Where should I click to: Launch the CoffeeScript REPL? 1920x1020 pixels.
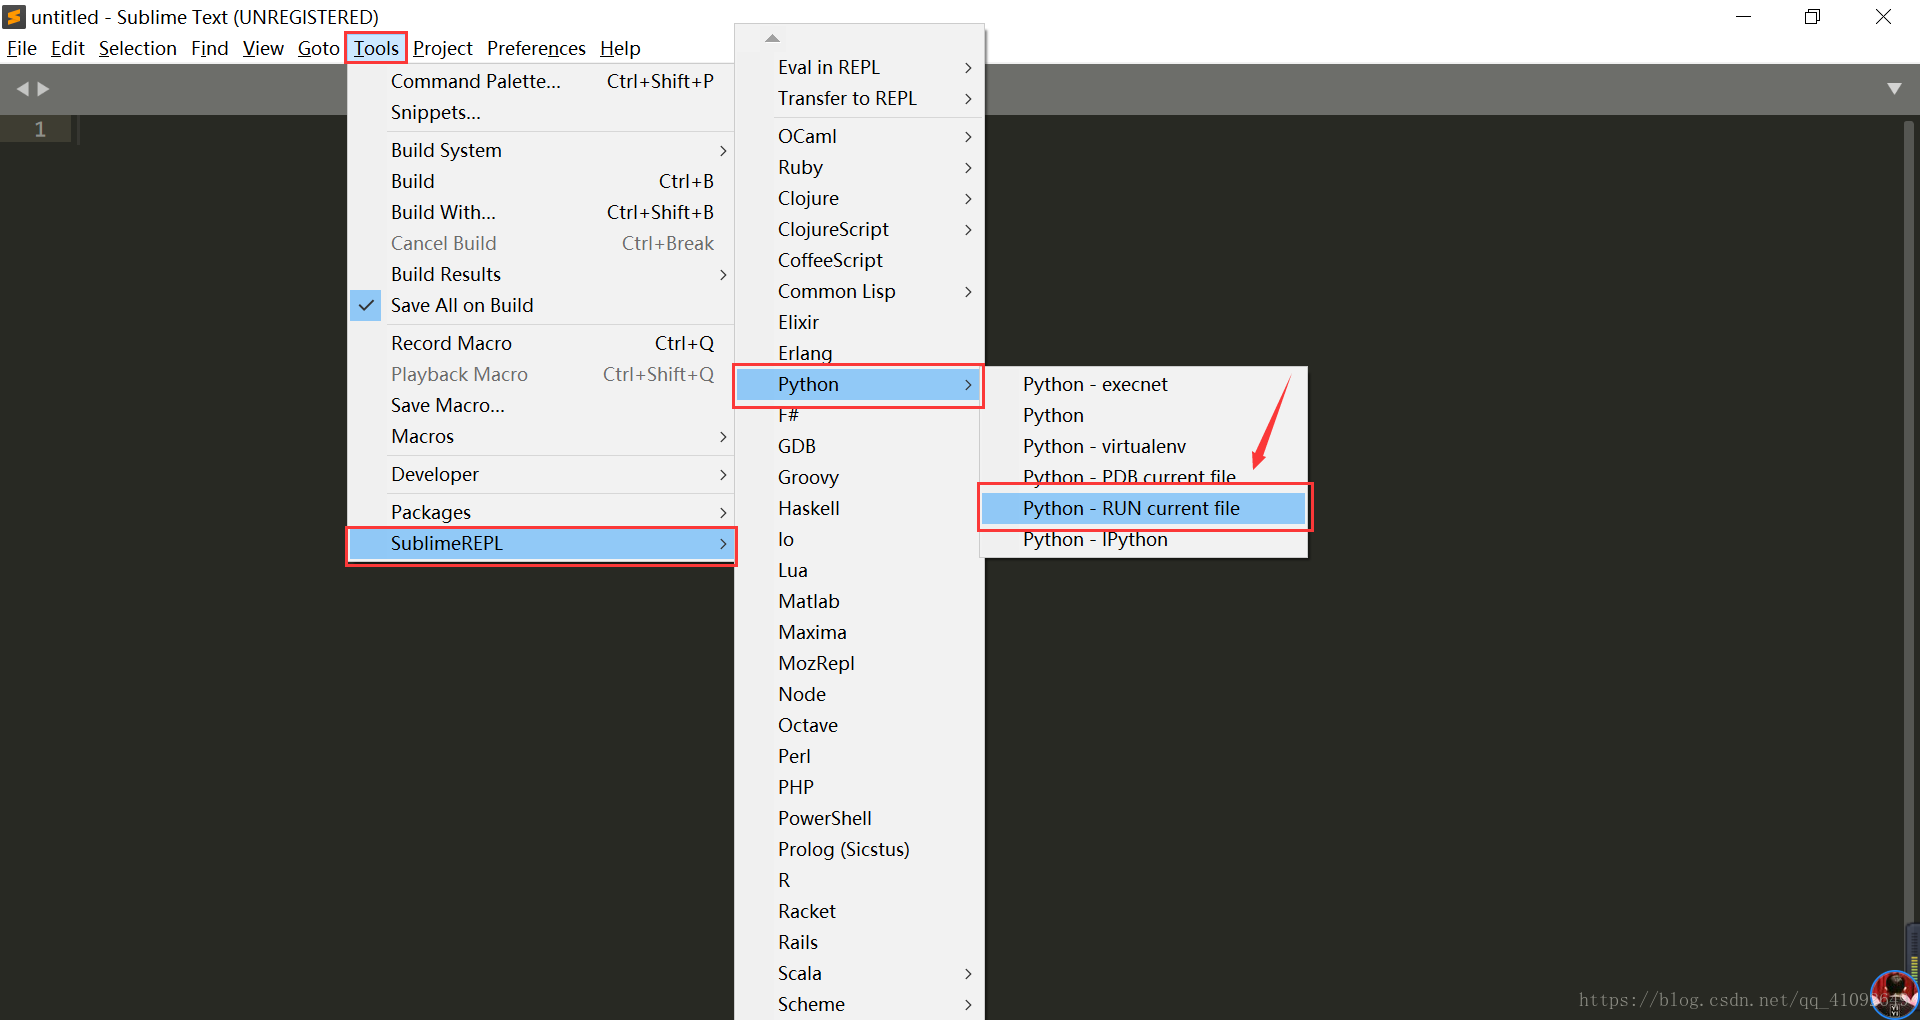coord(859,260)
